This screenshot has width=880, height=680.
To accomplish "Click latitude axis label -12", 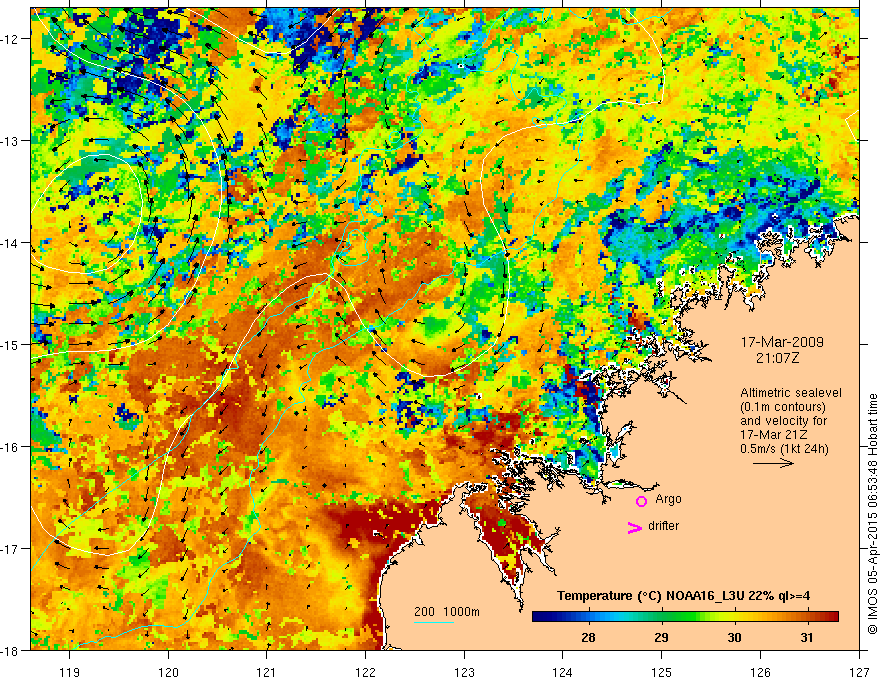I will point(10,39).
